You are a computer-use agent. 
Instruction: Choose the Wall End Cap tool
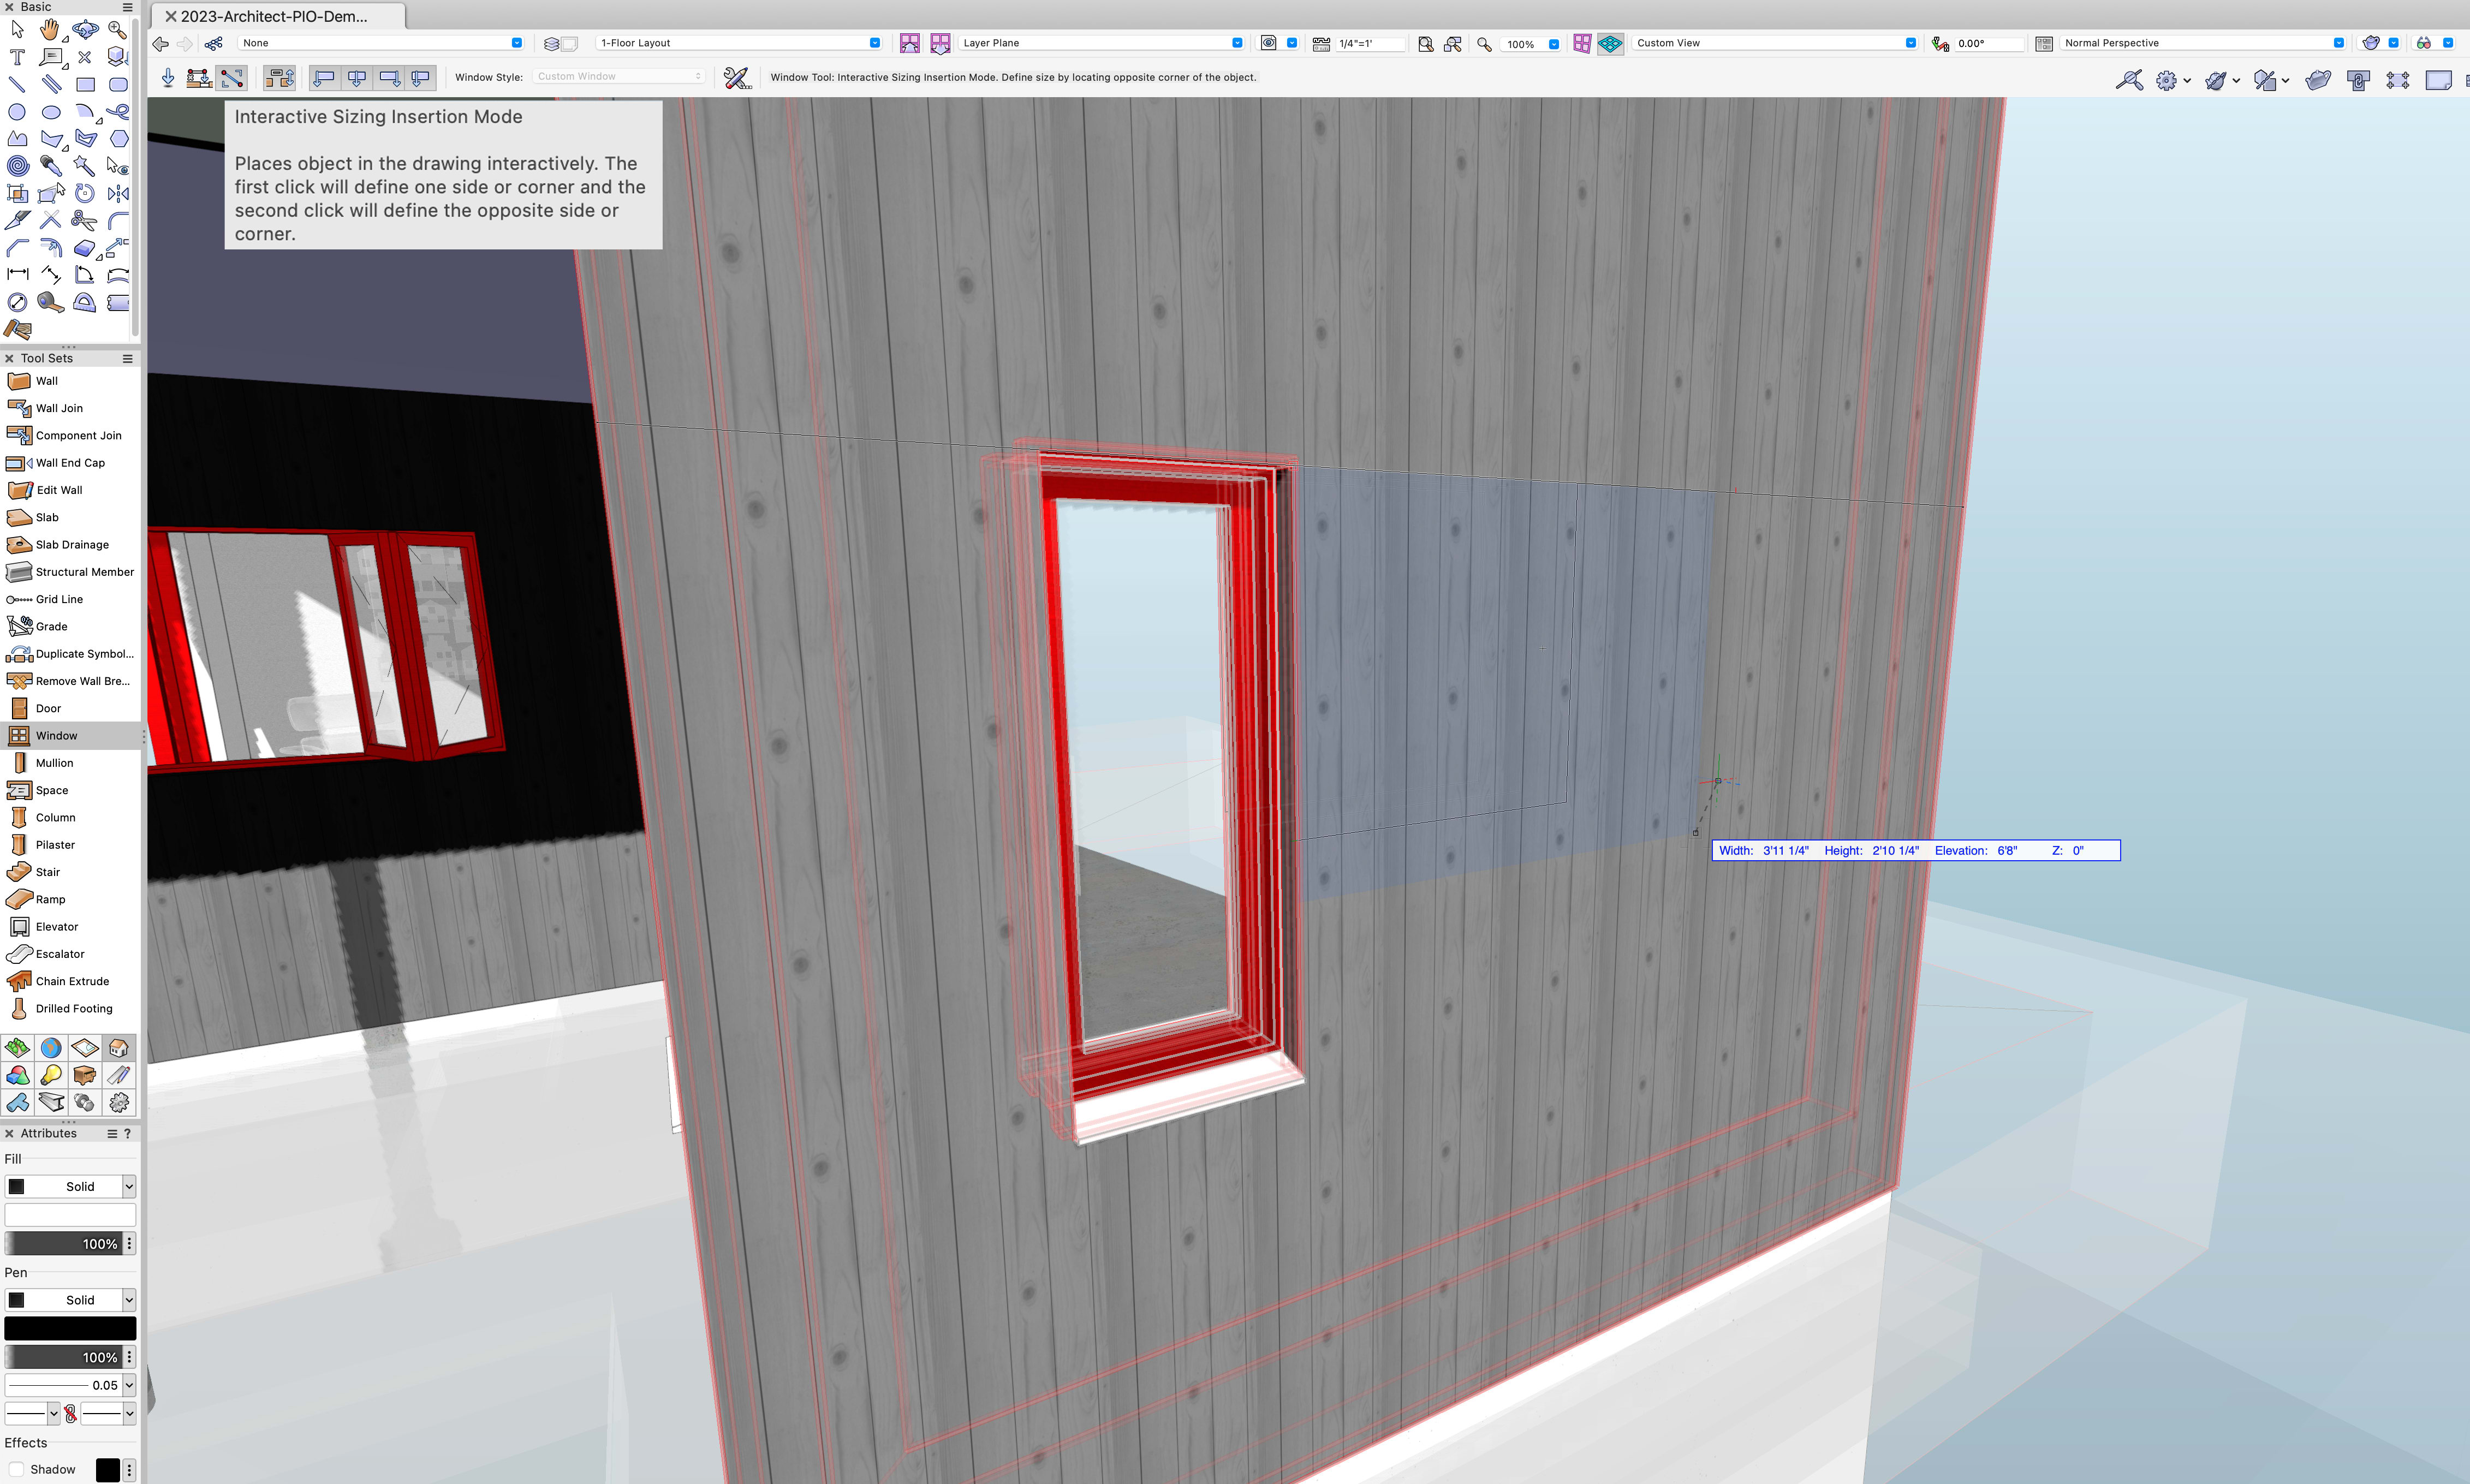click(x=70, y=463)
